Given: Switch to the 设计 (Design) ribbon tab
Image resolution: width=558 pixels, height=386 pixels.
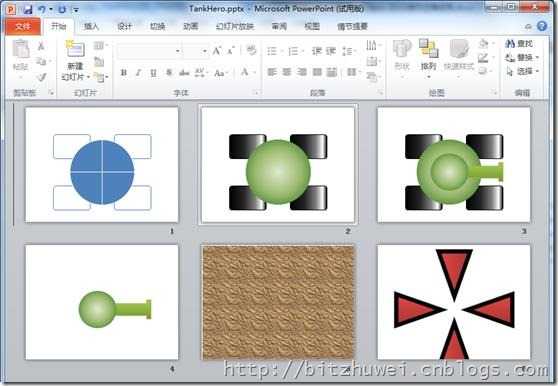Looking at the screenshot, I should coord(125,26).
